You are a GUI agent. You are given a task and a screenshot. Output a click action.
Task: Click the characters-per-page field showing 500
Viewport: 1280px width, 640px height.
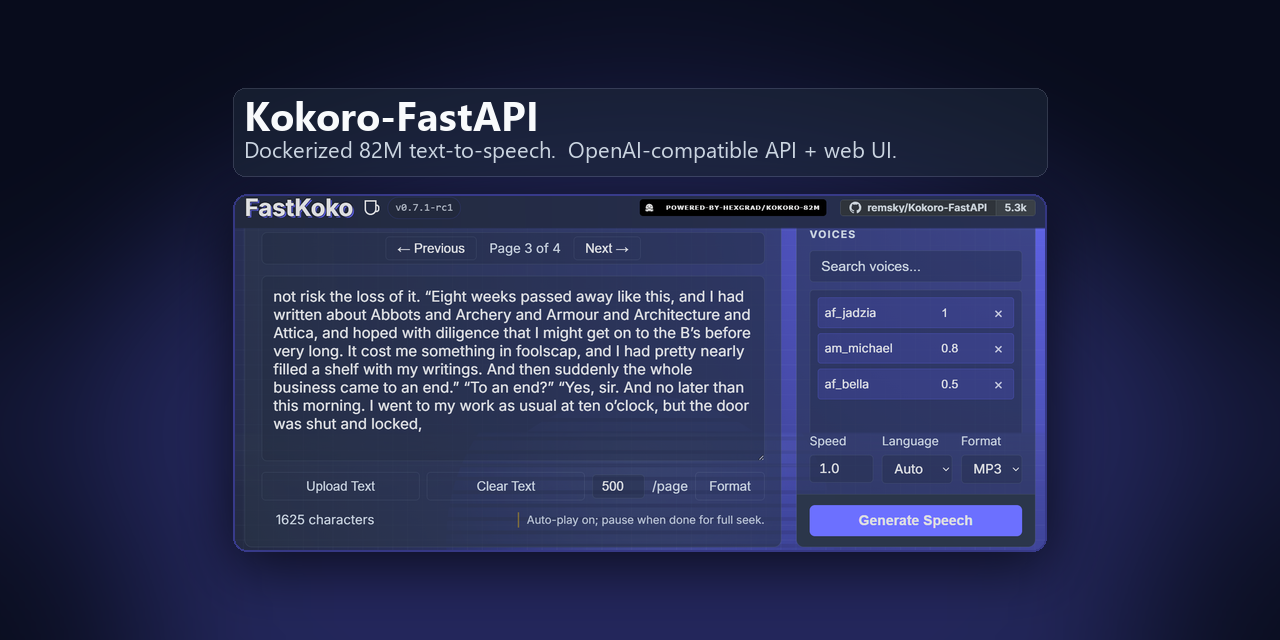[618, 486]
